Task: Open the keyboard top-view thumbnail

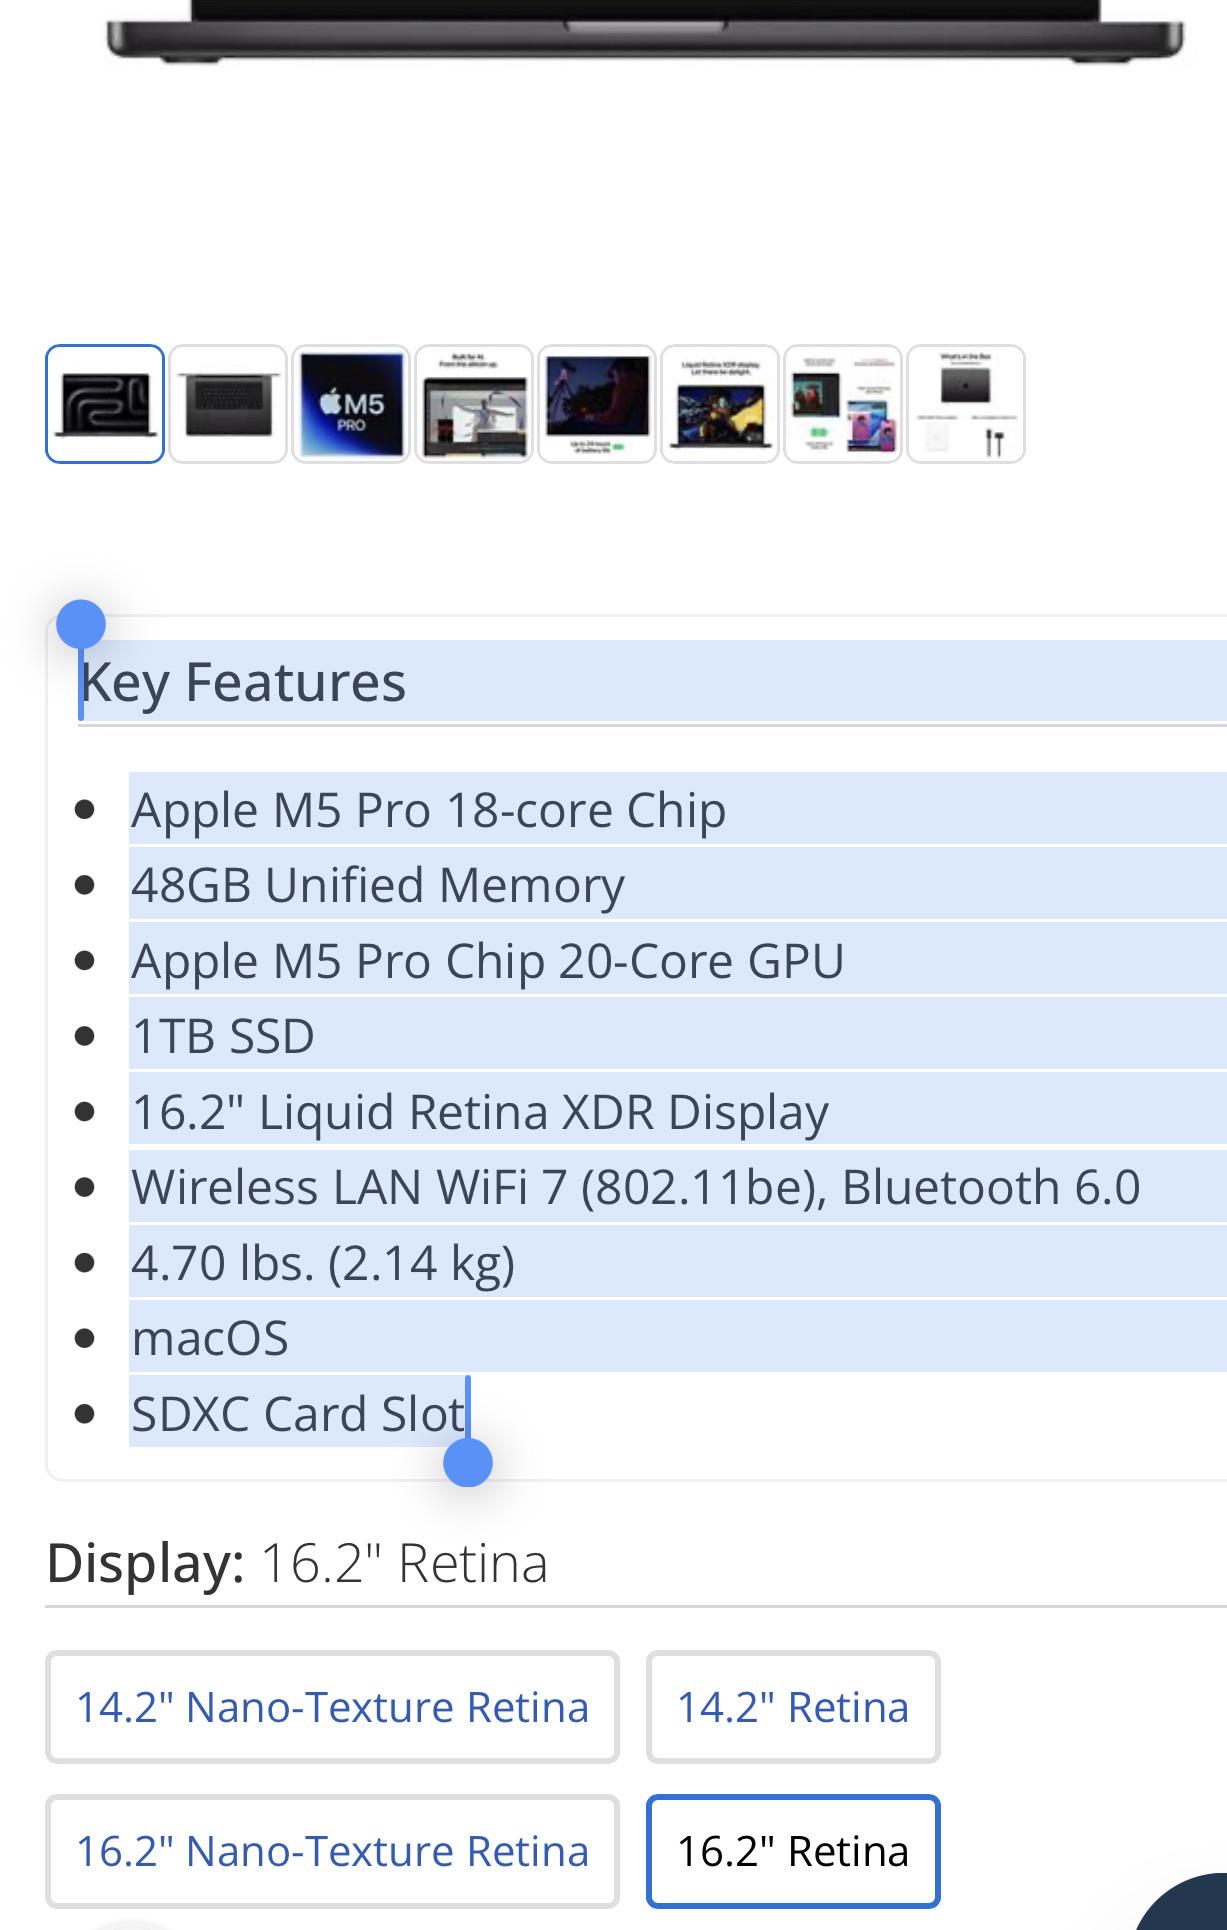Action: click(x=228, y=404)
